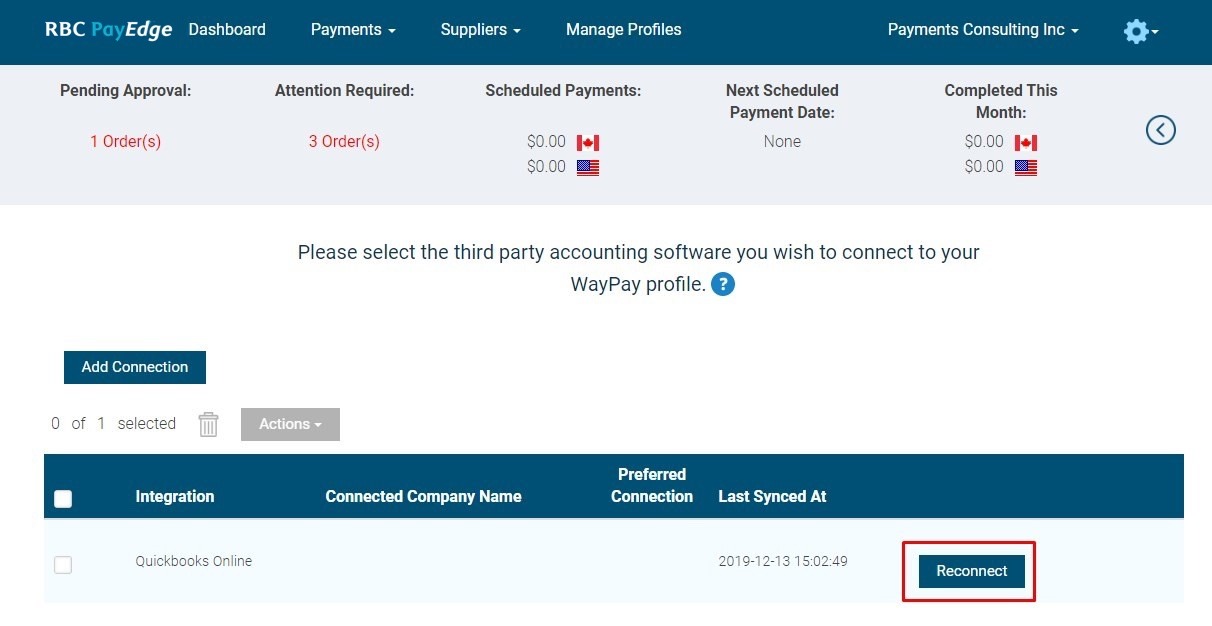Expand the Suppliers dropdown menu

480,30
